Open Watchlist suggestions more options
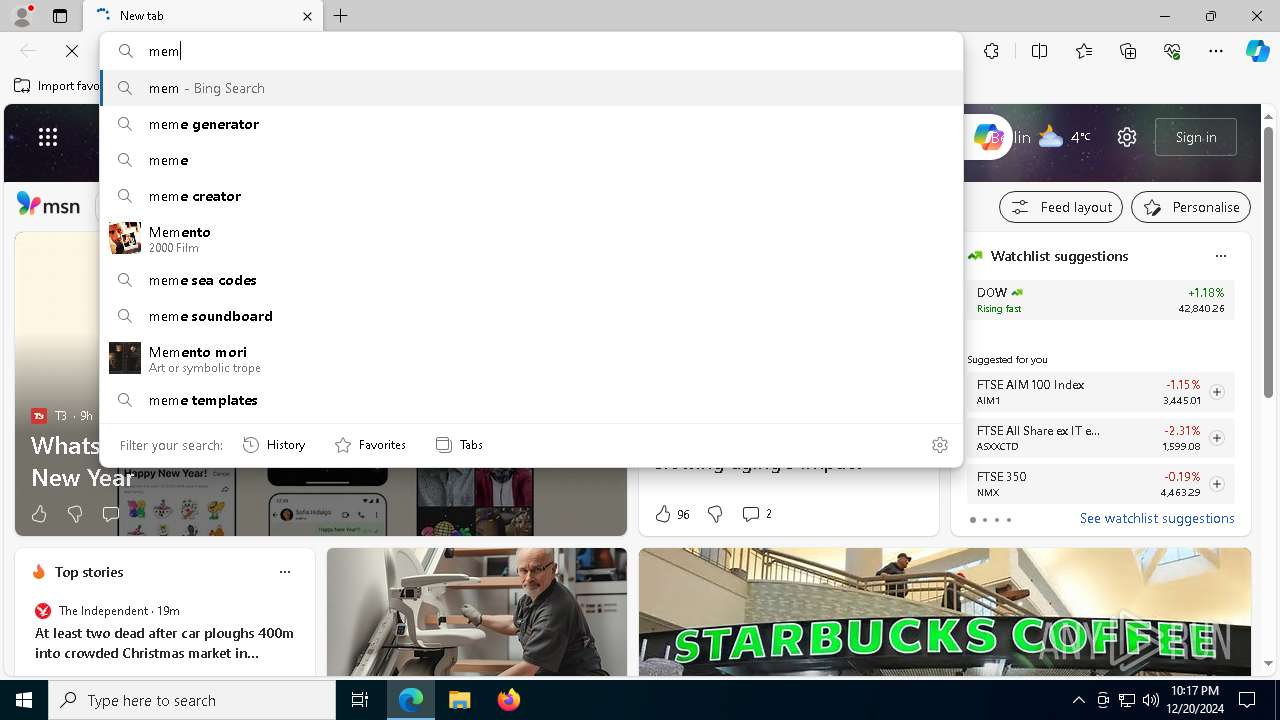 (x=1221, y=256)
